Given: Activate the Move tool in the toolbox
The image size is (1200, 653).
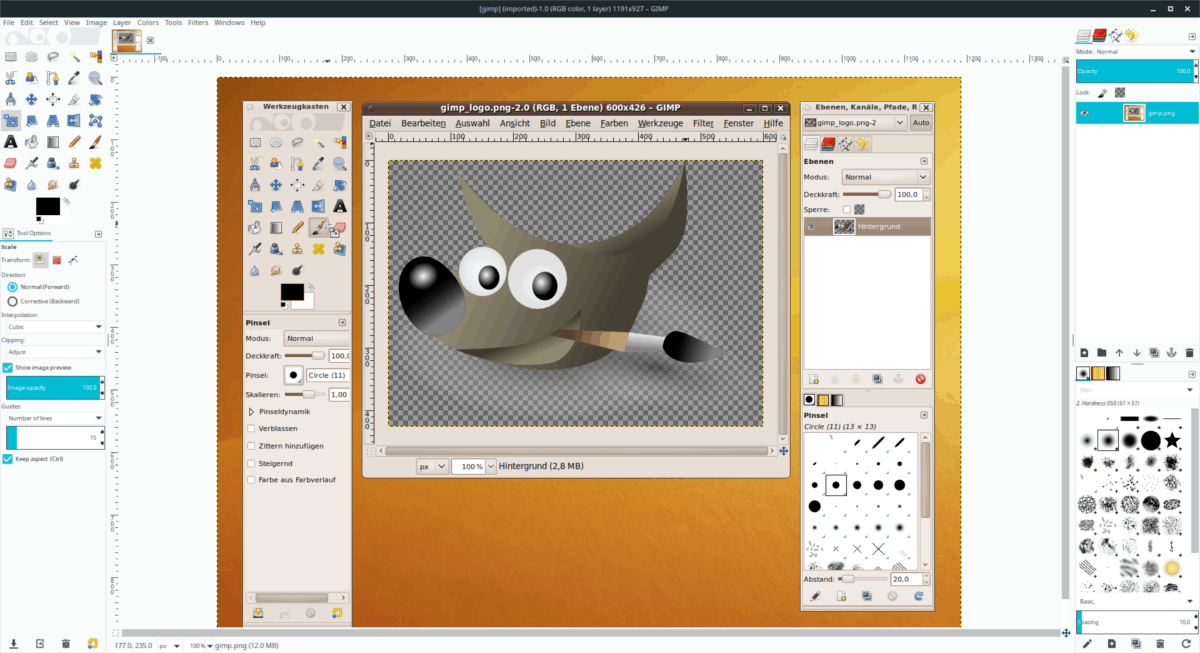Looking at the screenshot, I should [x=275, y=184].
